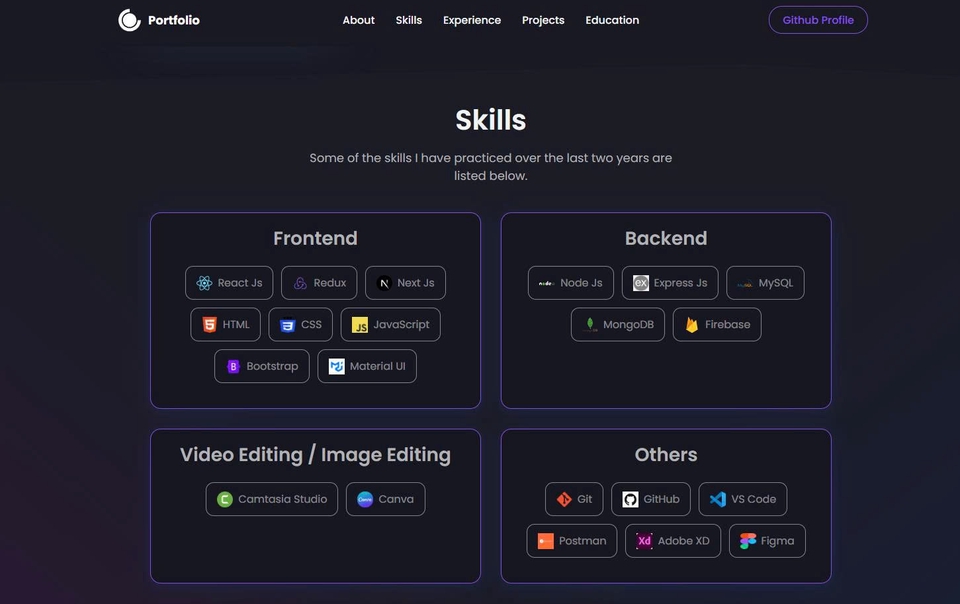Select the Canva skill chip
The height and width of the screenshot is (604, 960).
[385, 499]
